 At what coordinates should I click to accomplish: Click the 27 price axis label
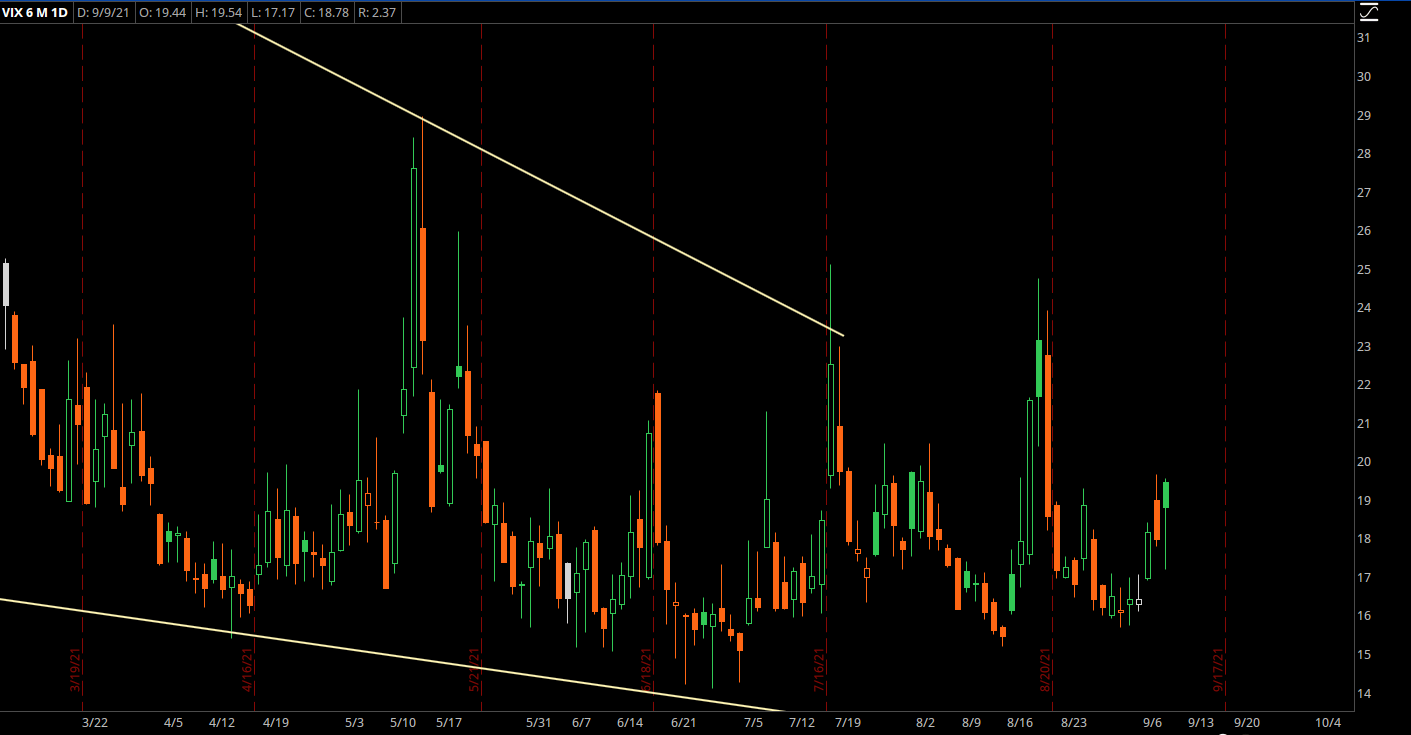pos(1362,192)
